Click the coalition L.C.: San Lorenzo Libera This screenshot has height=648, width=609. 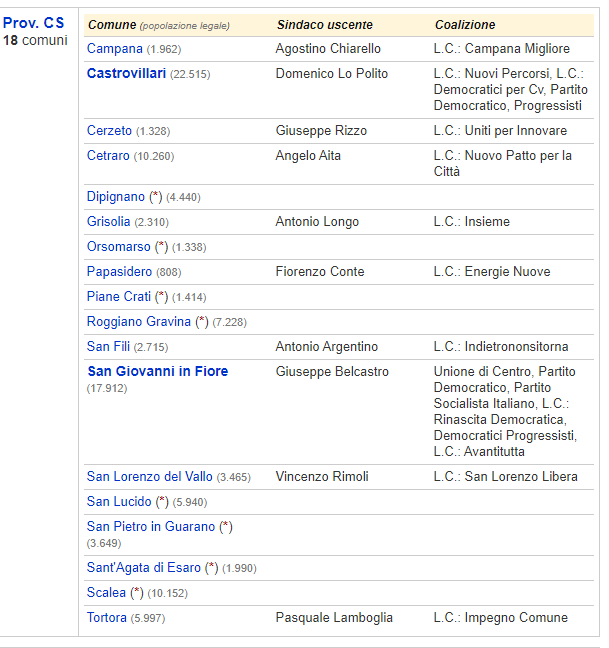pos(506,477)
